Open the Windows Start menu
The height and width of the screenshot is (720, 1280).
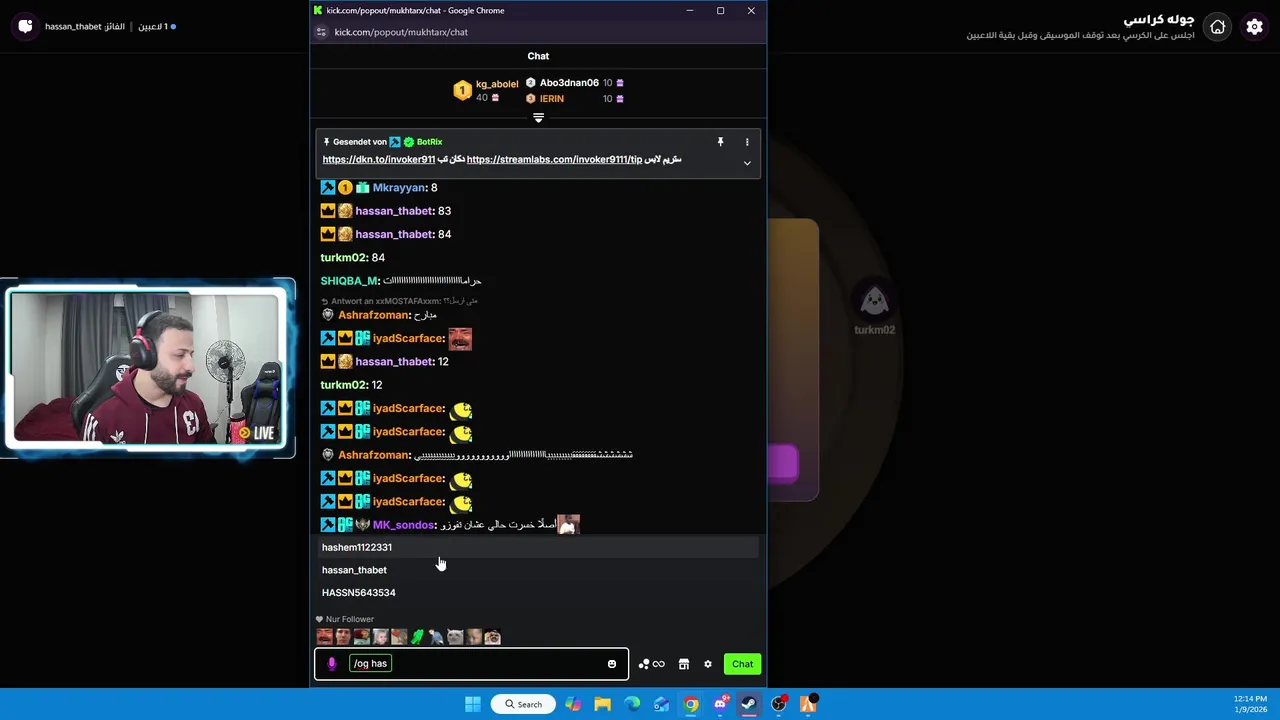[473, 704]
